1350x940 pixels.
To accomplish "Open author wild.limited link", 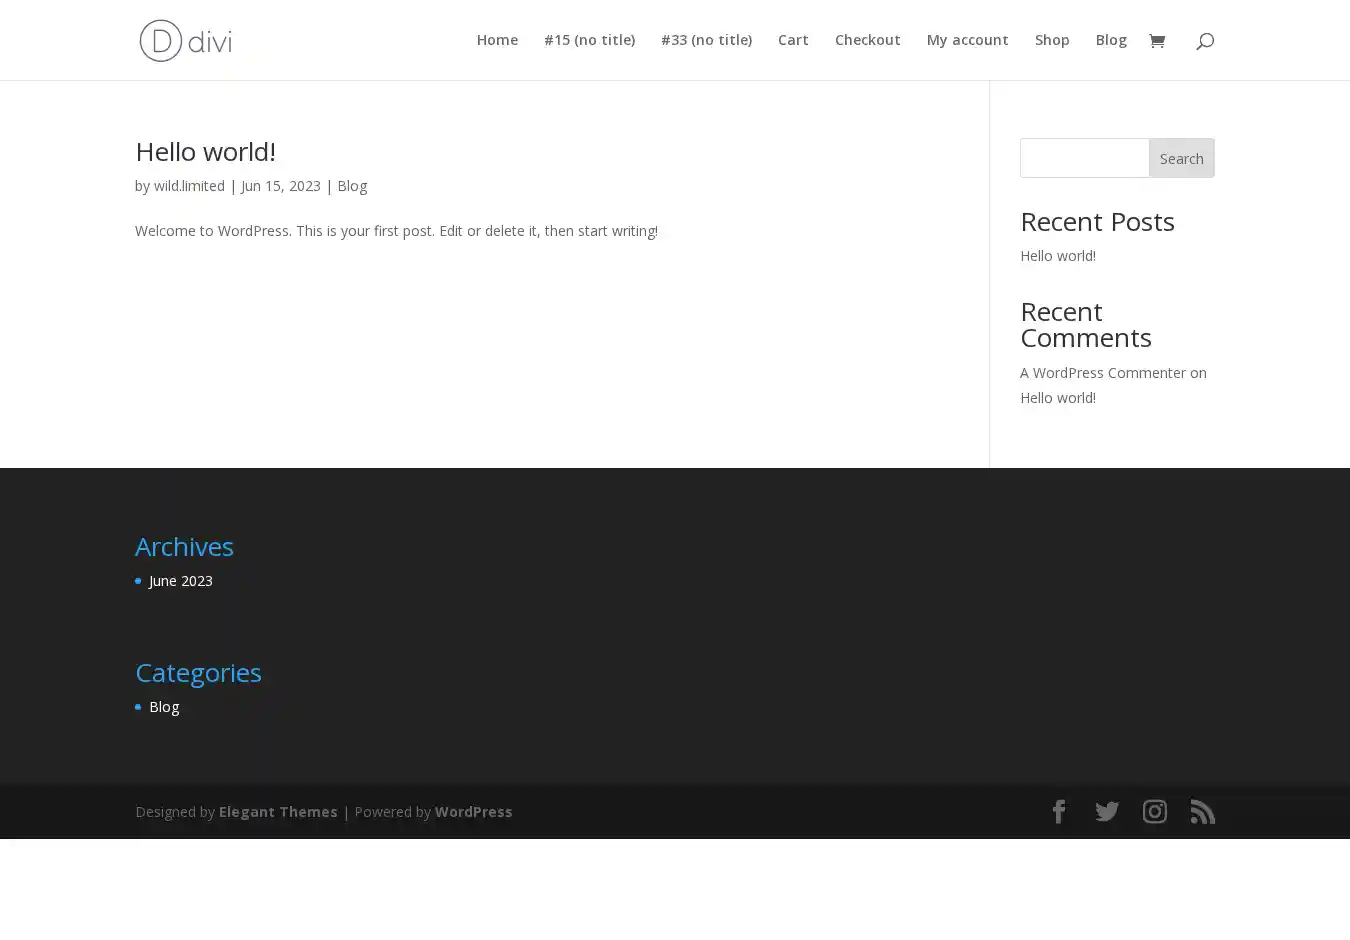I will coord(189,186).
